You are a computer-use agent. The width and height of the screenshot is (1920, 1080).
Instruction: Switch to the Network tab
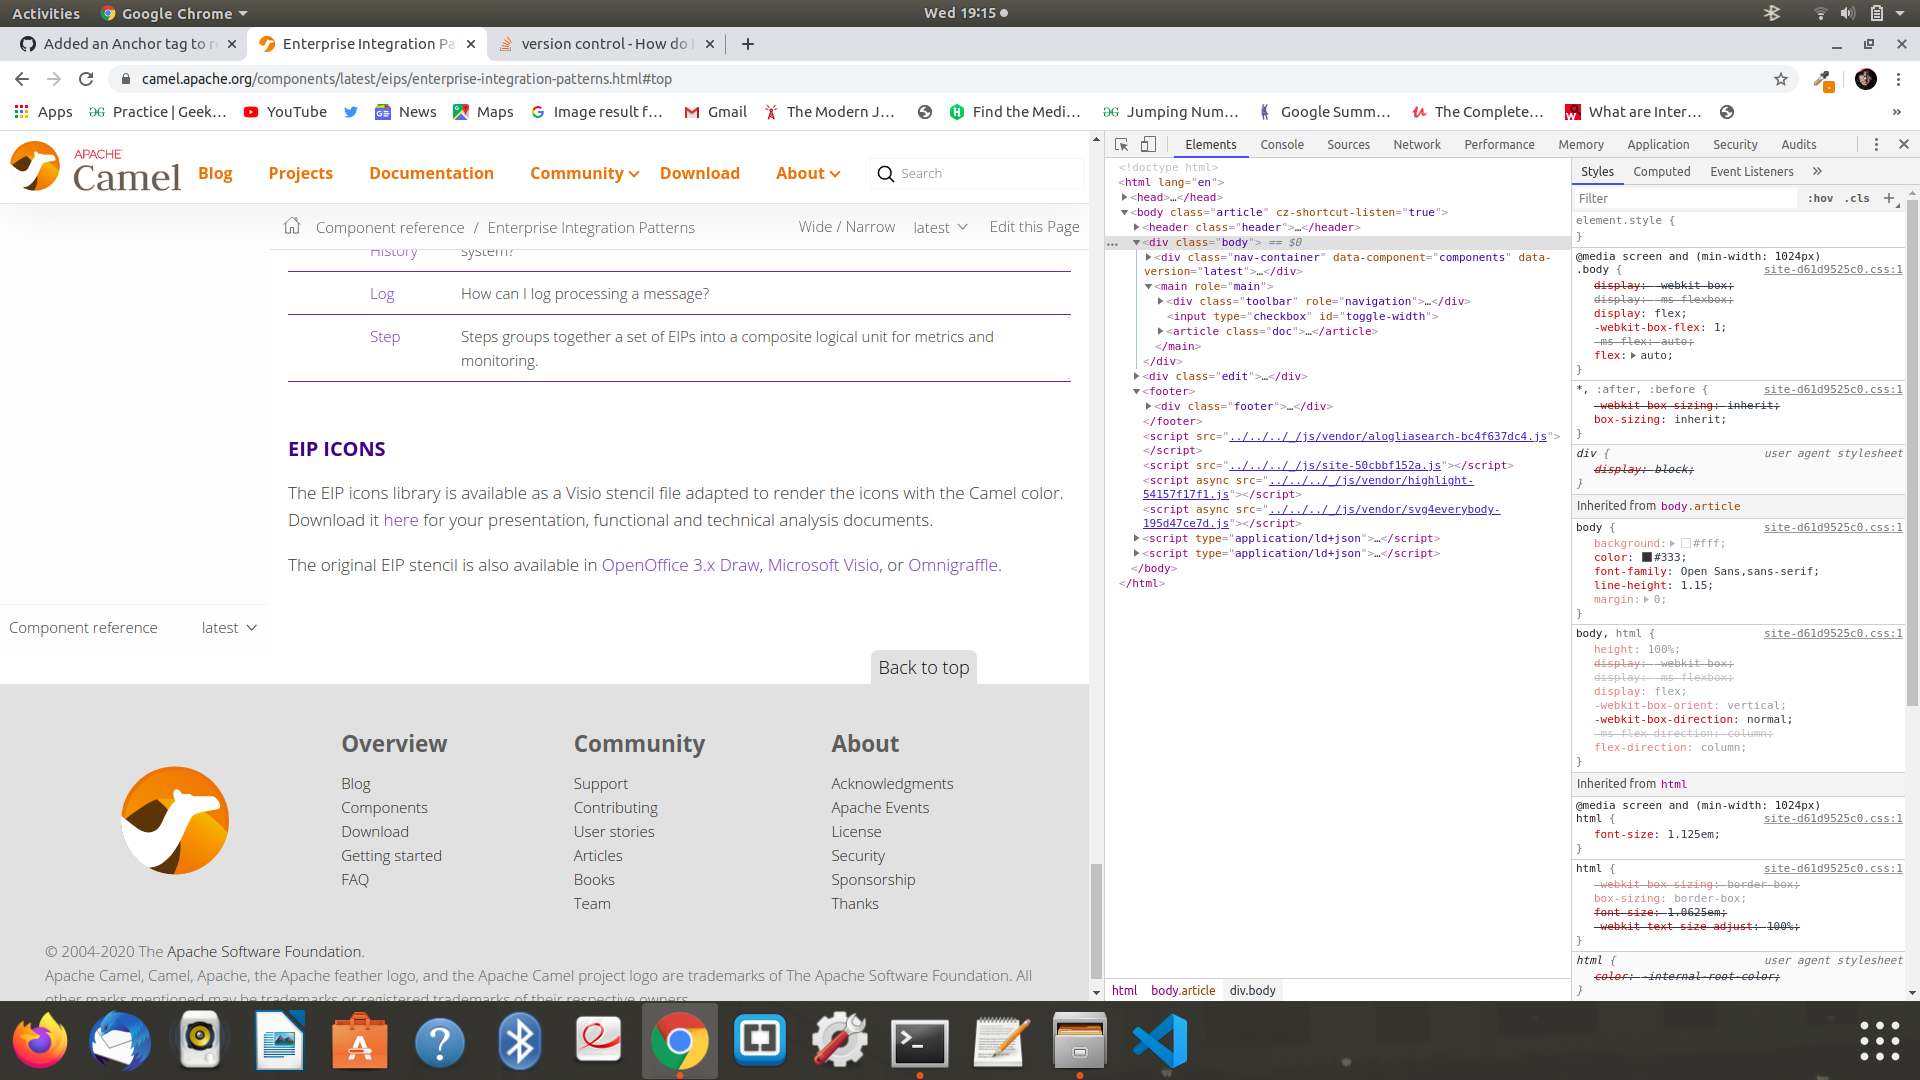click(x=1417, y=144)
